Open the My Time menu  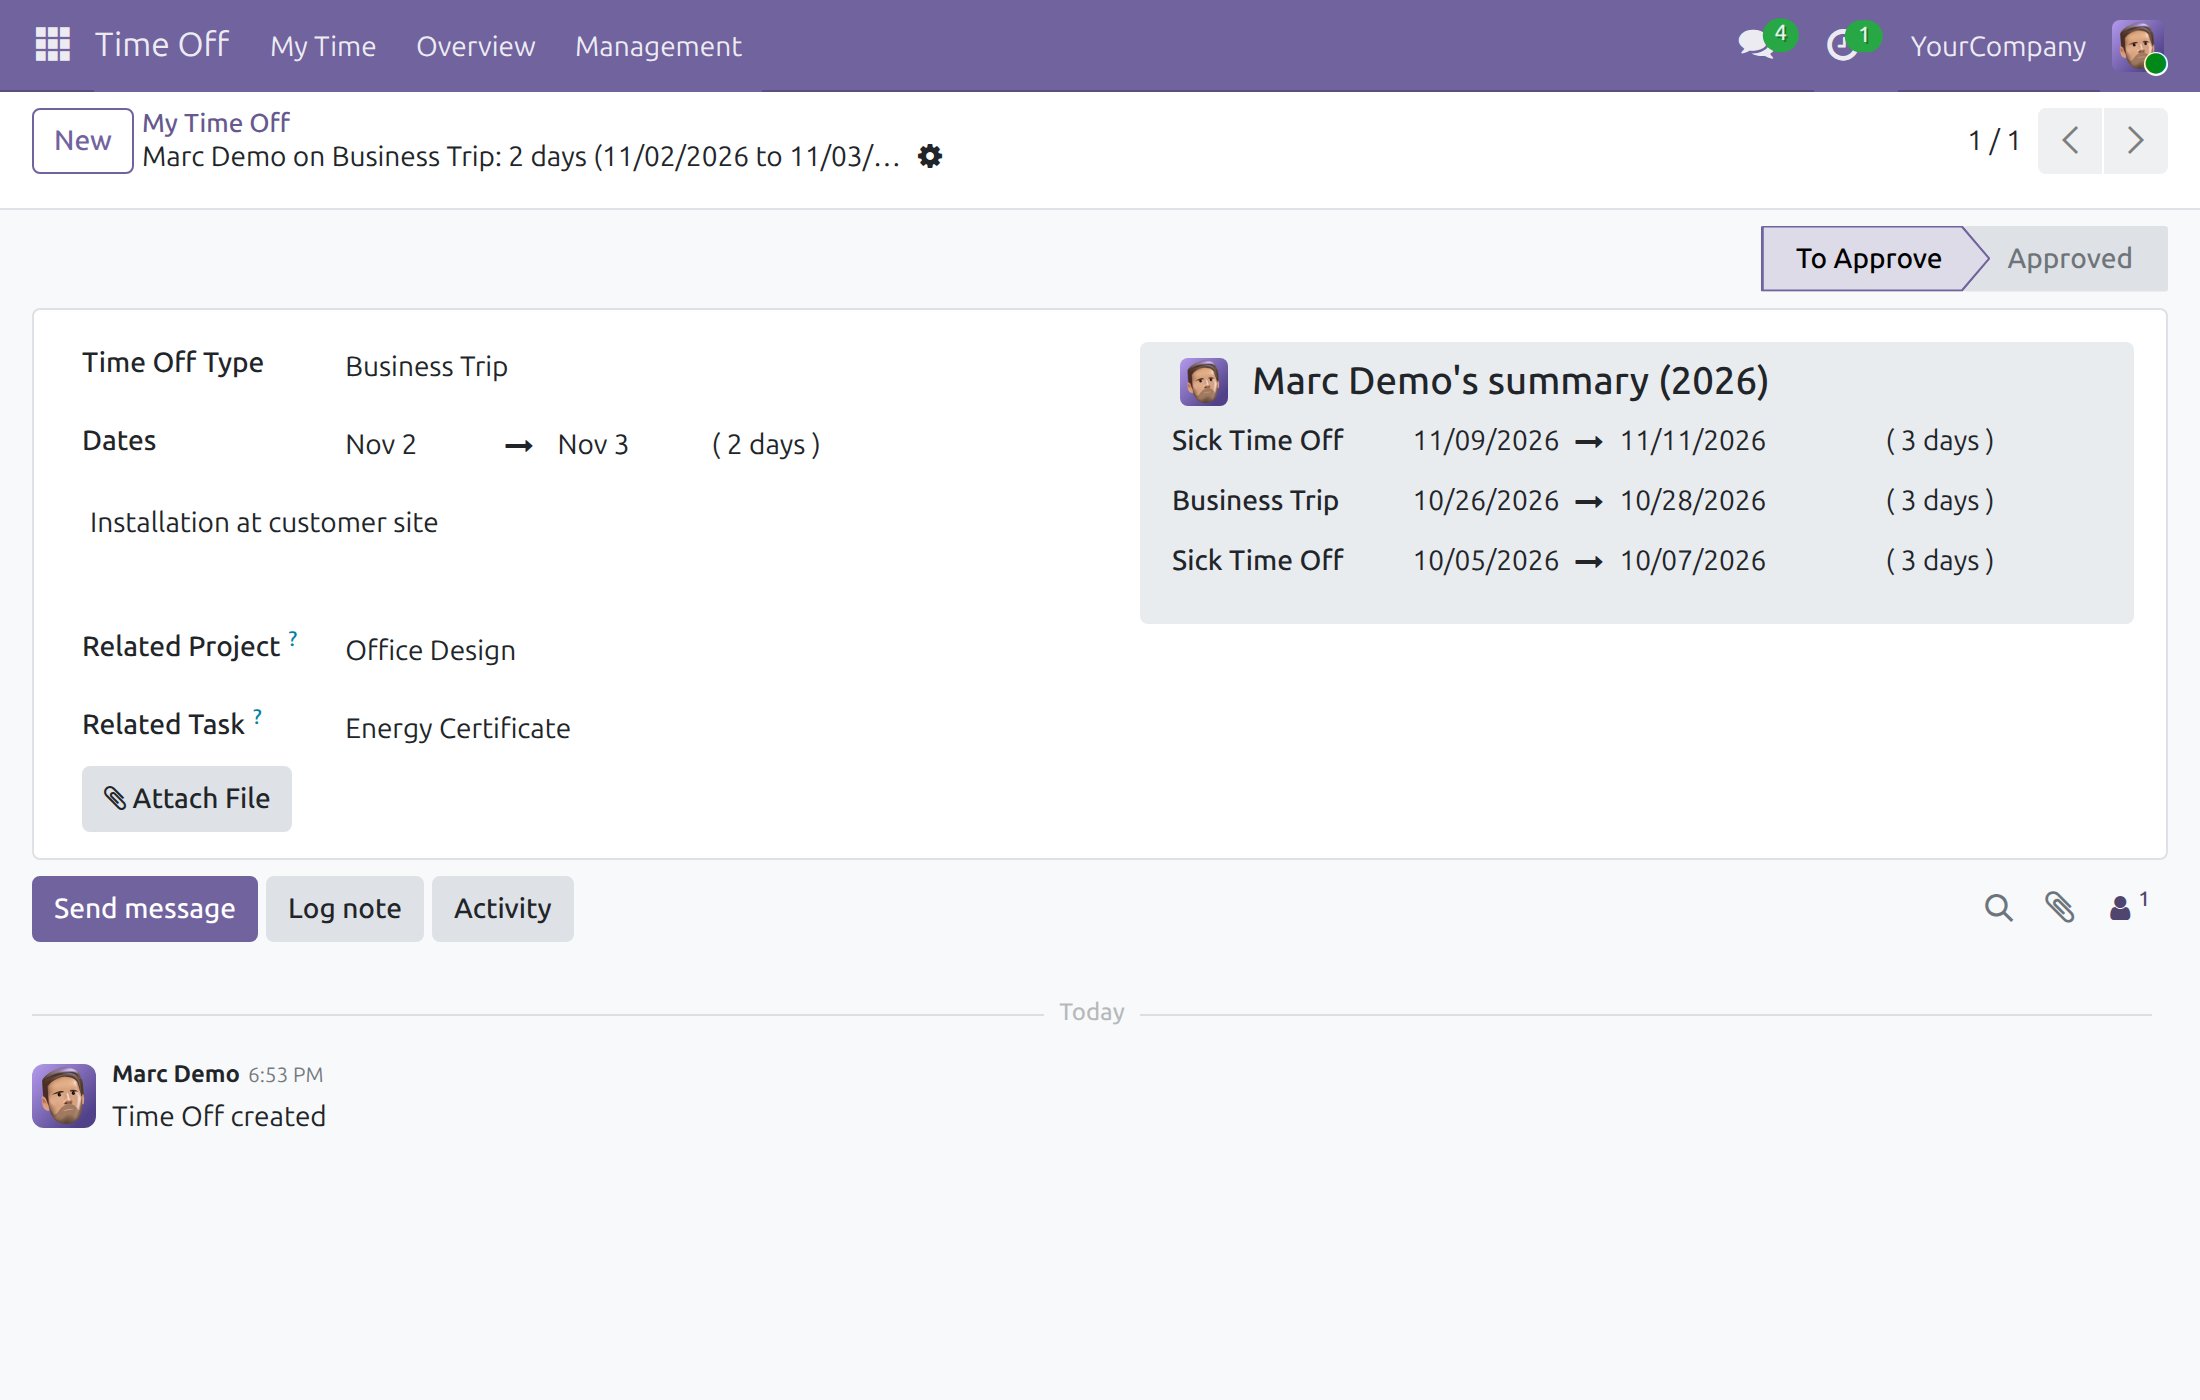click(323, 46)
